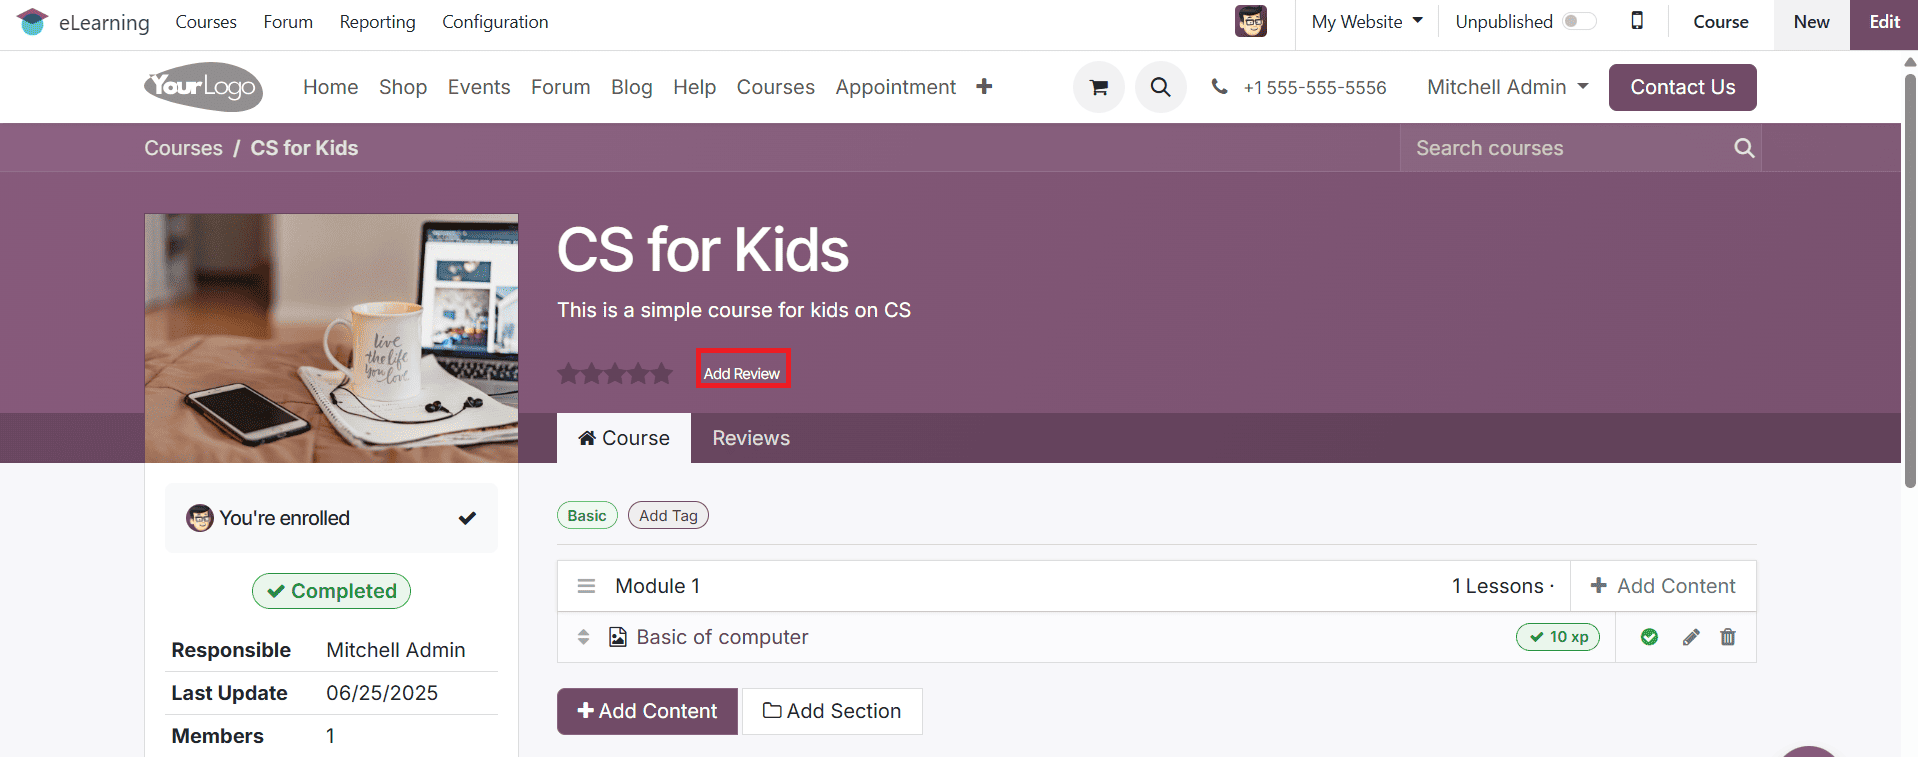The height and width of the screenshot is (757, 1918).
Task: Add a menu item with plus icon
Action: 984,87
